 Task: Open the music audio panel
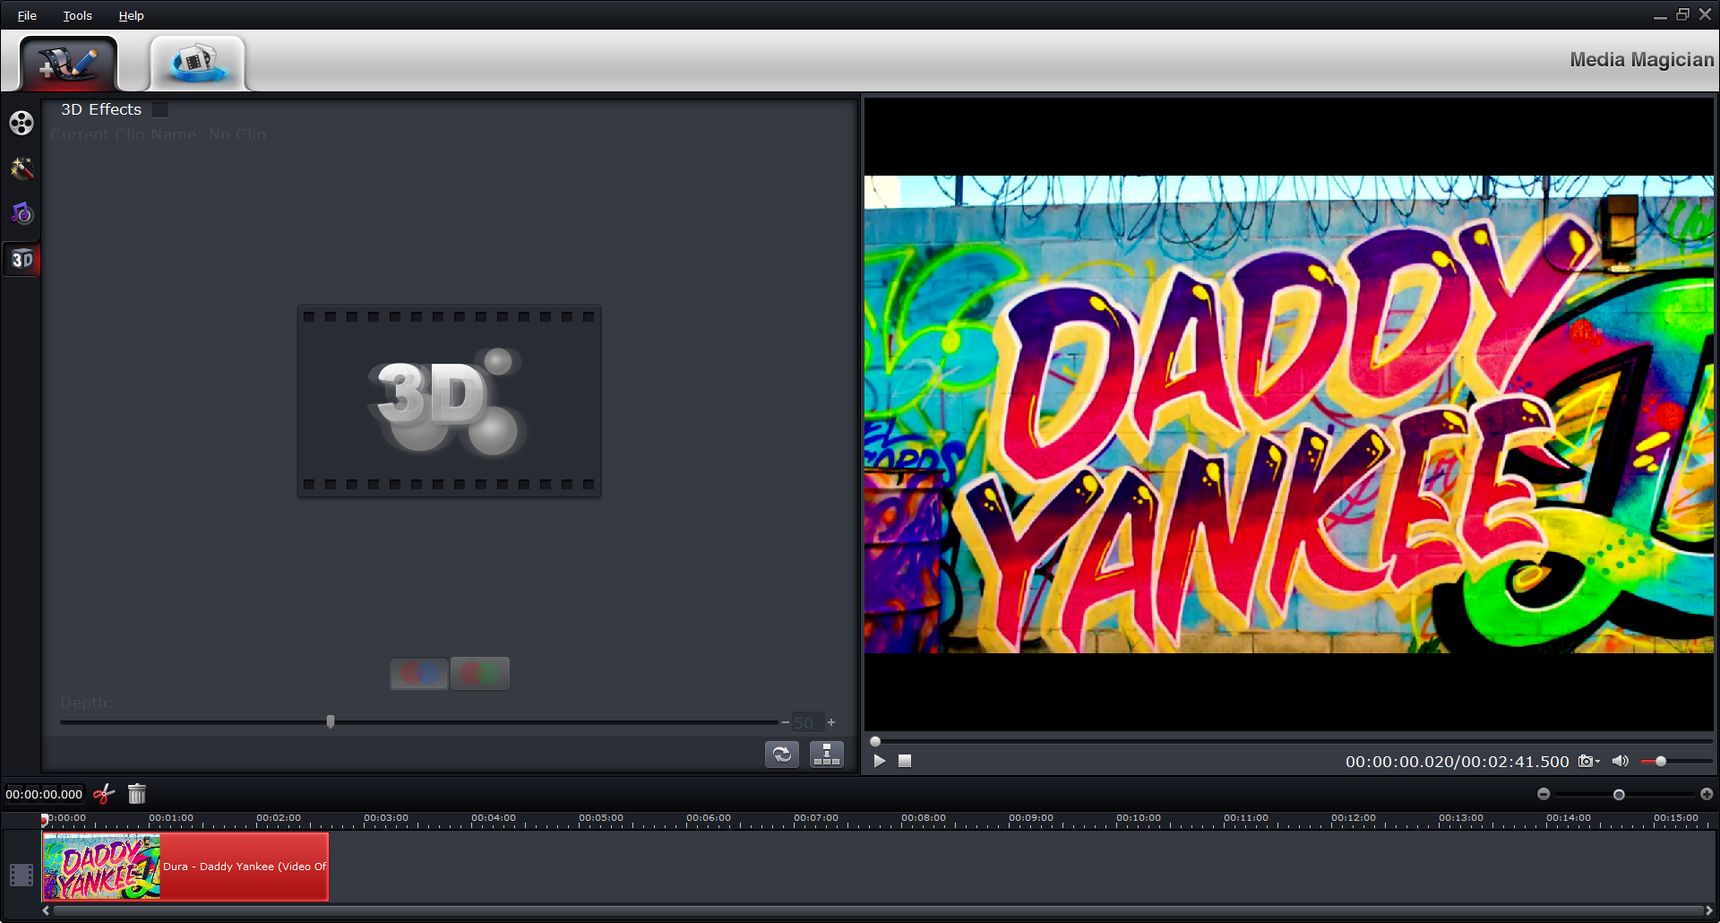(21, 213)
